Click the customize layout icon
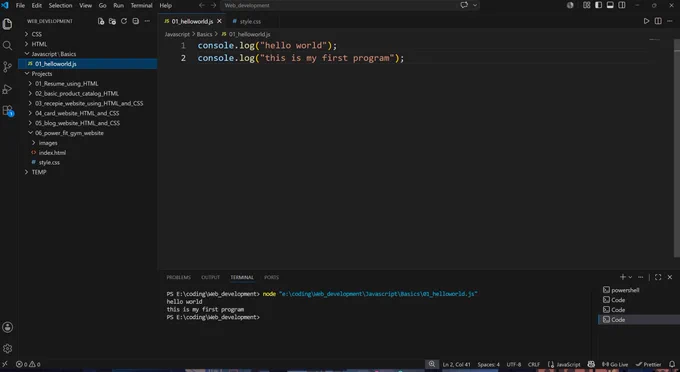This screenshot has height=372, width=680. 586,5
